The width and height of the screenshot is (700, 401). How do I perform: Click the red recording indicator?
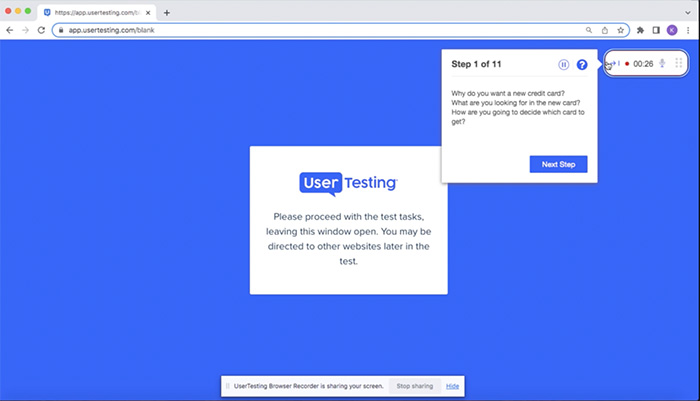(x=627, y=64)
